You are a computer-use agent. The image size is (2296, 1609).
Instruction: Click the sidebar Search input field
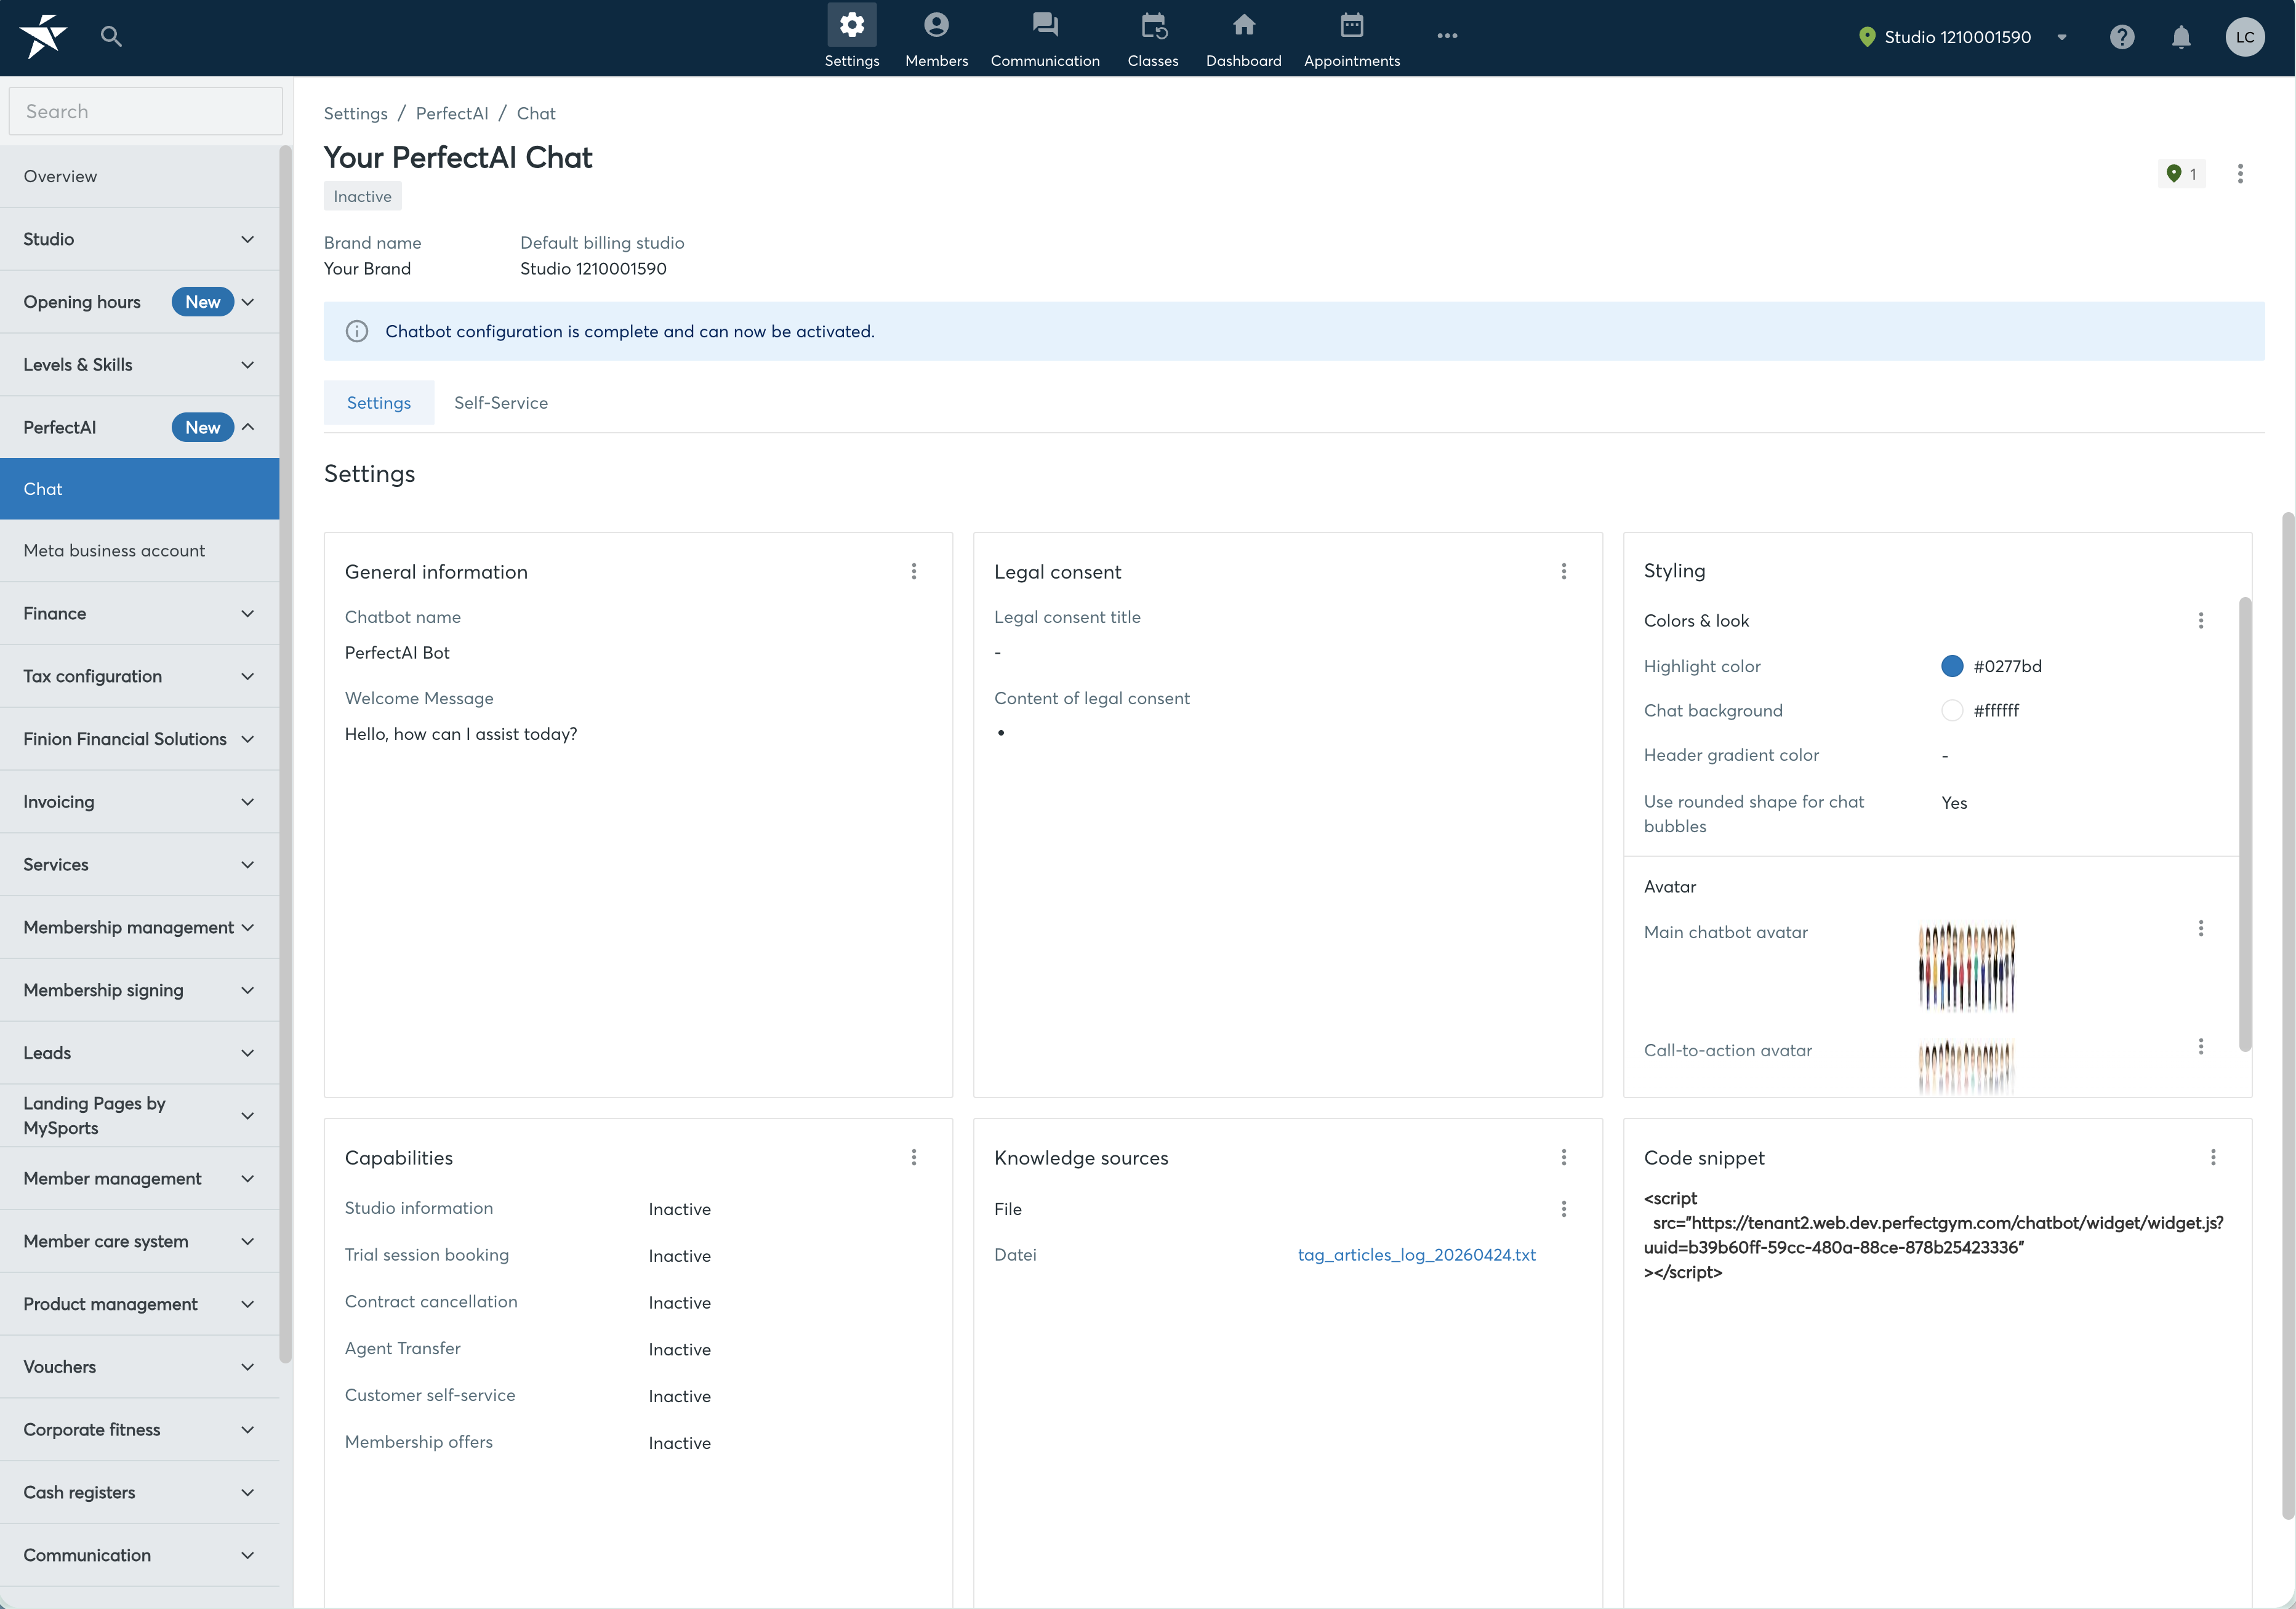[x=146, y=111]
